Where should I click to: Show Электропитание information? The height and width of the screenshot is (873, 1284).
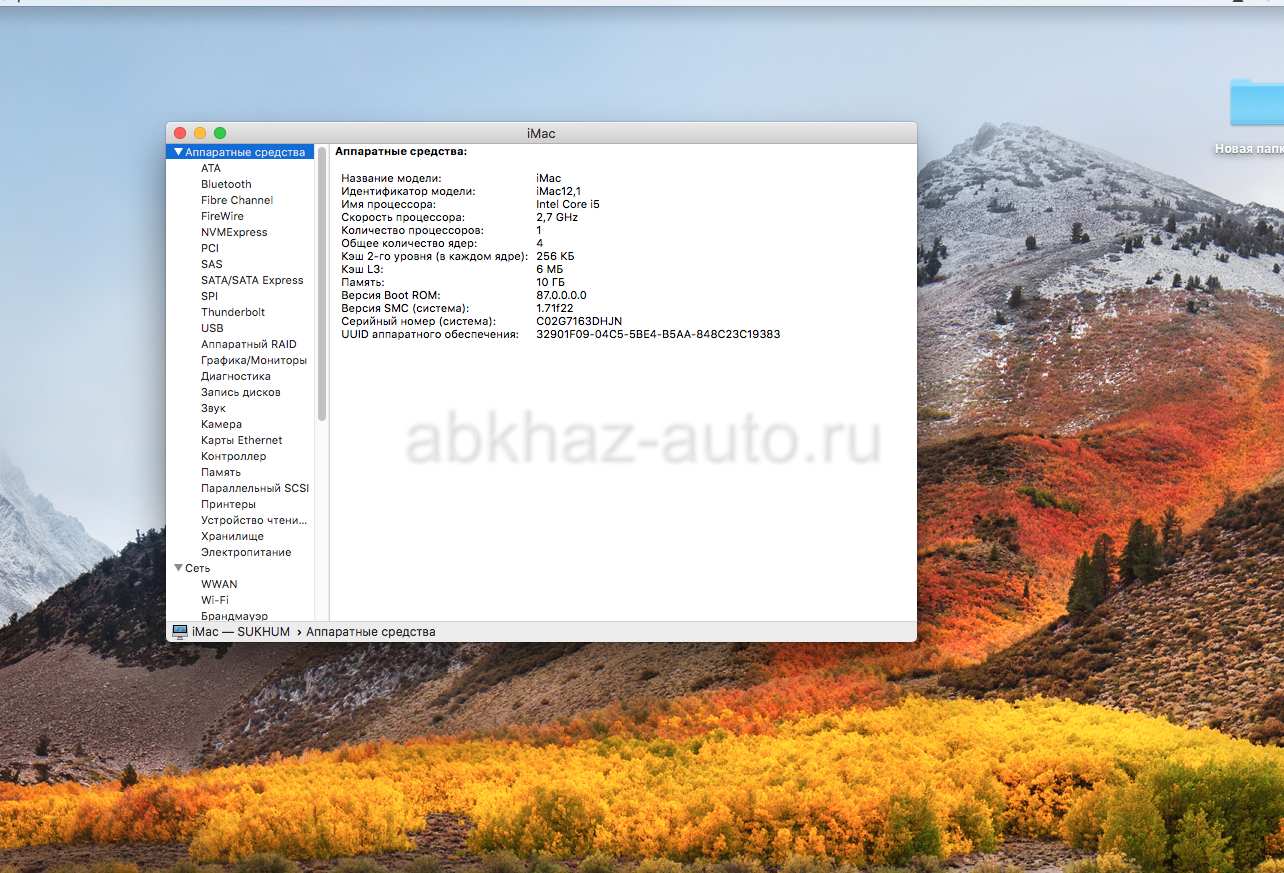click(246, 552)
